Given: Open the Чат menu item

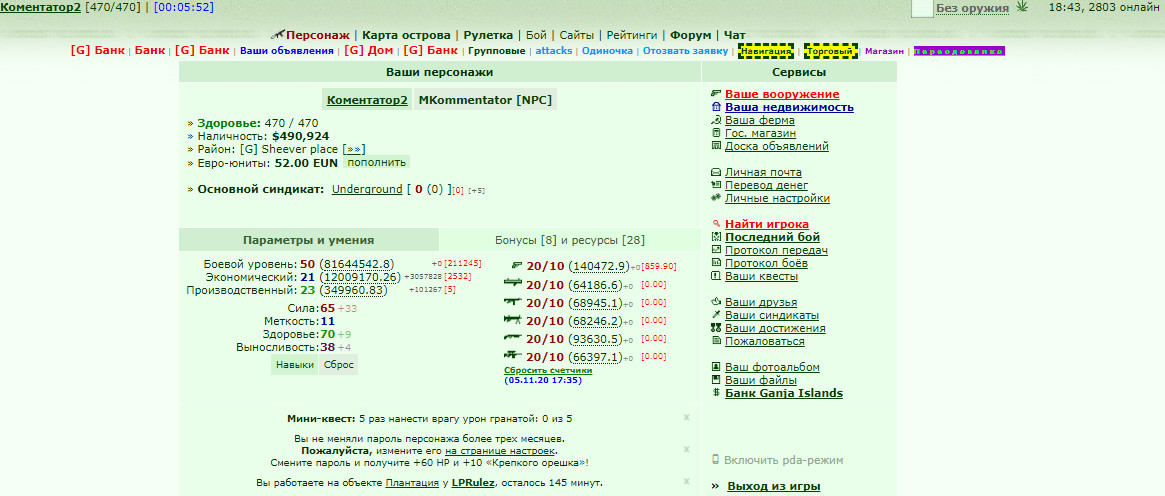Looking at the screenshot, I should click(735, 35).
